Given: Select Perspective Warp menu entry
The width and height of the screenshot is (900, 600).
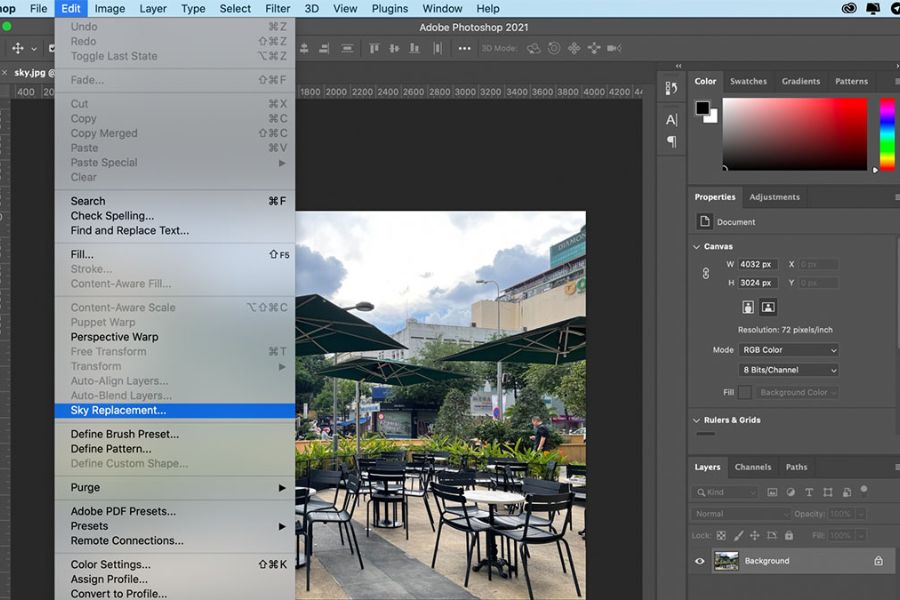Looking at the screenshot, I should click(114, 337).
